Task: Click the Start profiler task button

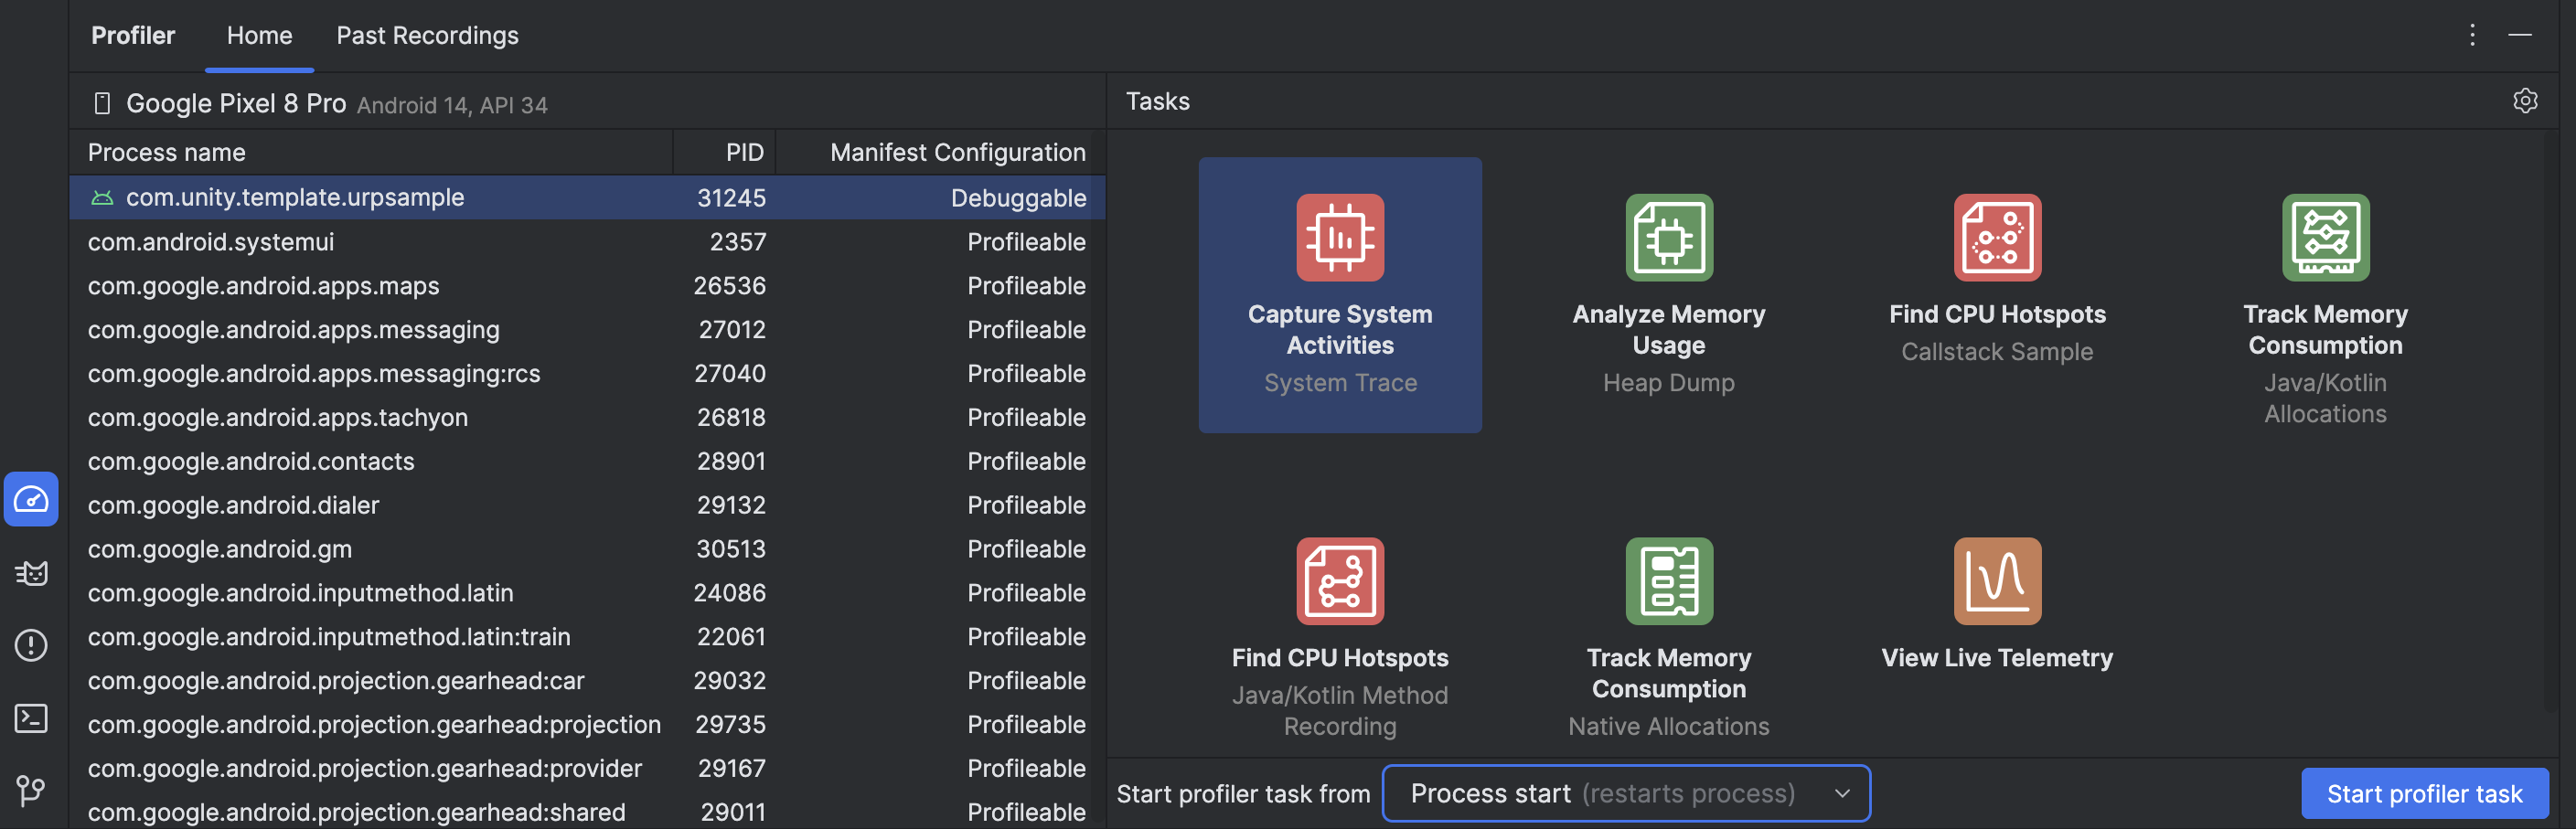Action: click(2424, 793)
